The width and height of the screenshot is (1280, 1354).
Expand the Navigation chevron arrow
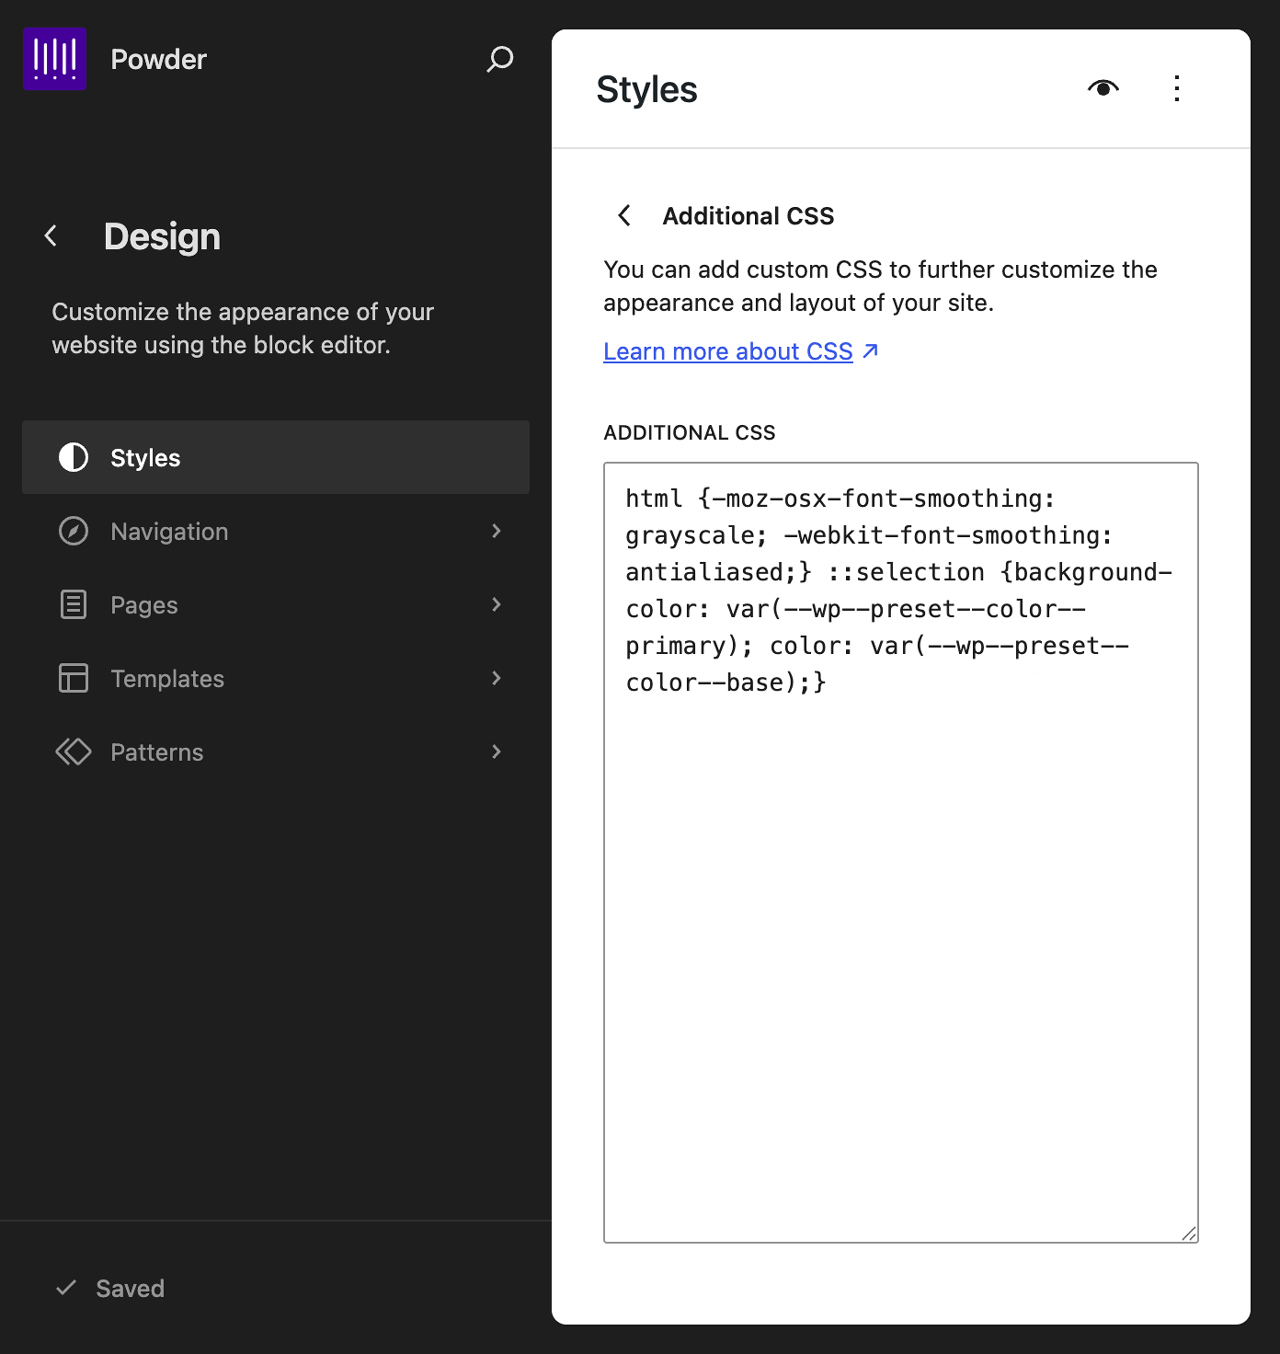(497, 531)
